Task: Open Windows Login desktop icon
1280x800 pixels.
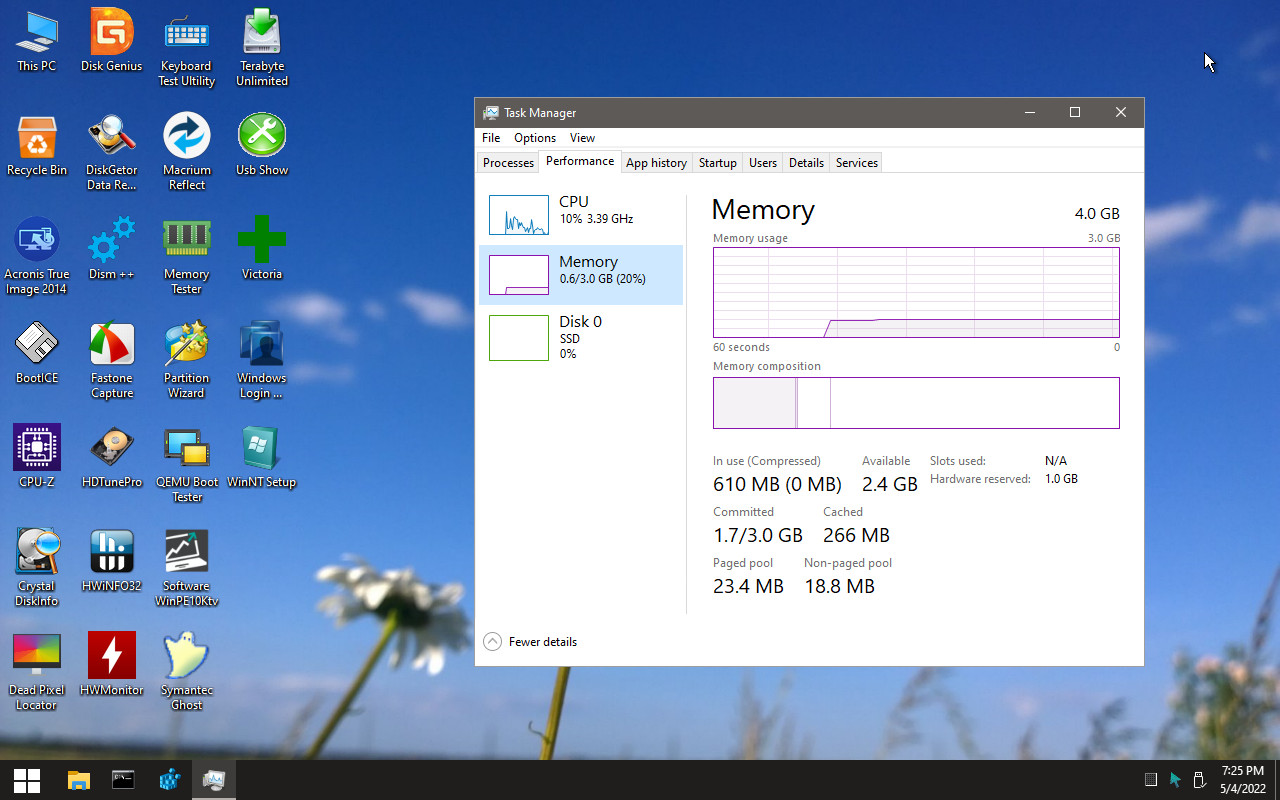Action: pyautogui.click(x=262, y=359)
